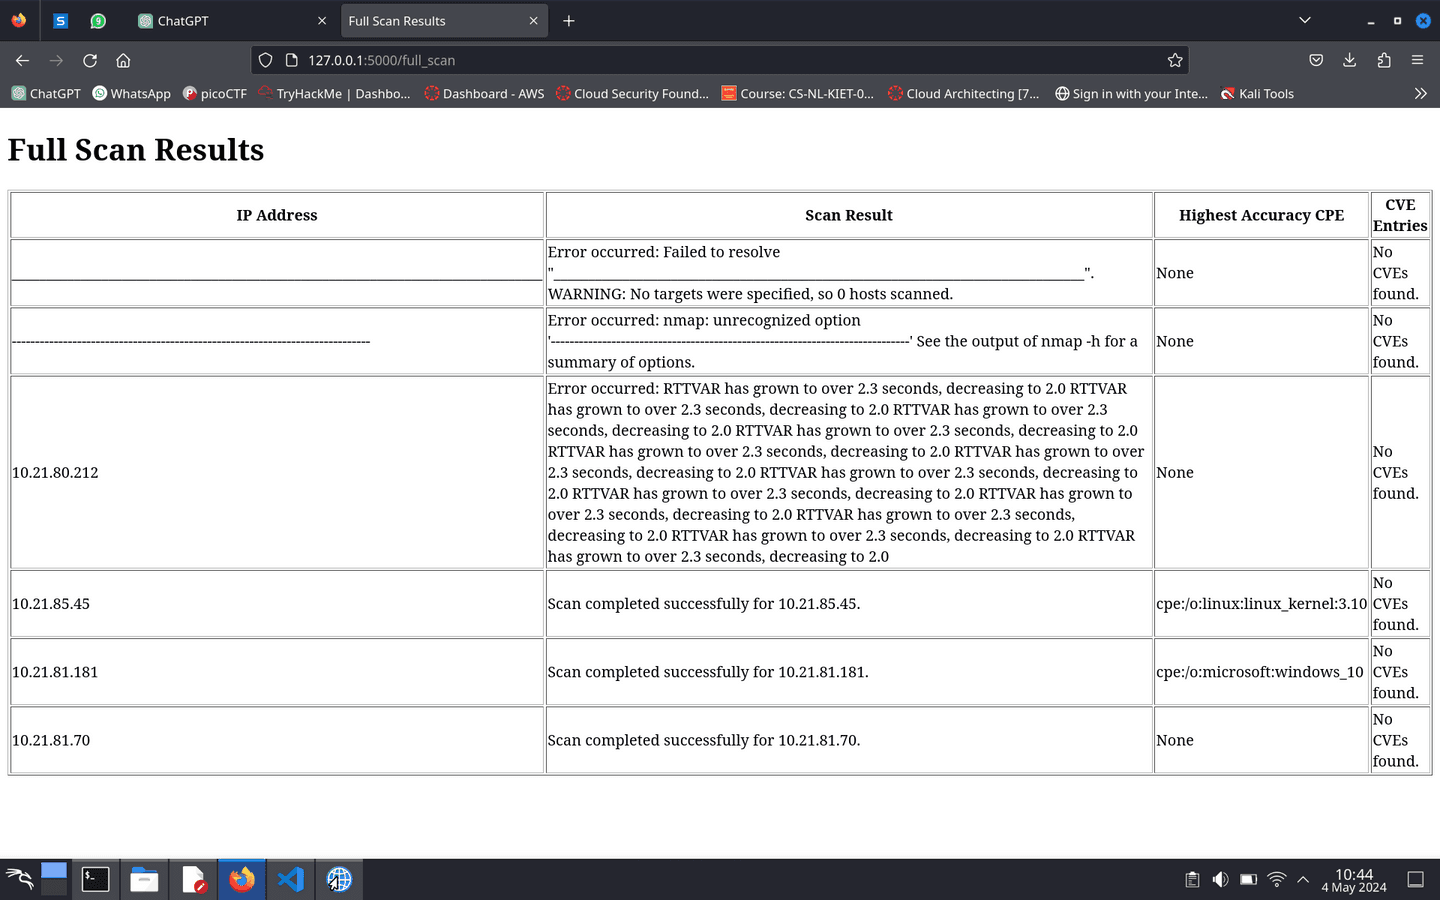Expand hidden system tray icons
This screenshot has height=900, width=1440.
click(1303, 880)
